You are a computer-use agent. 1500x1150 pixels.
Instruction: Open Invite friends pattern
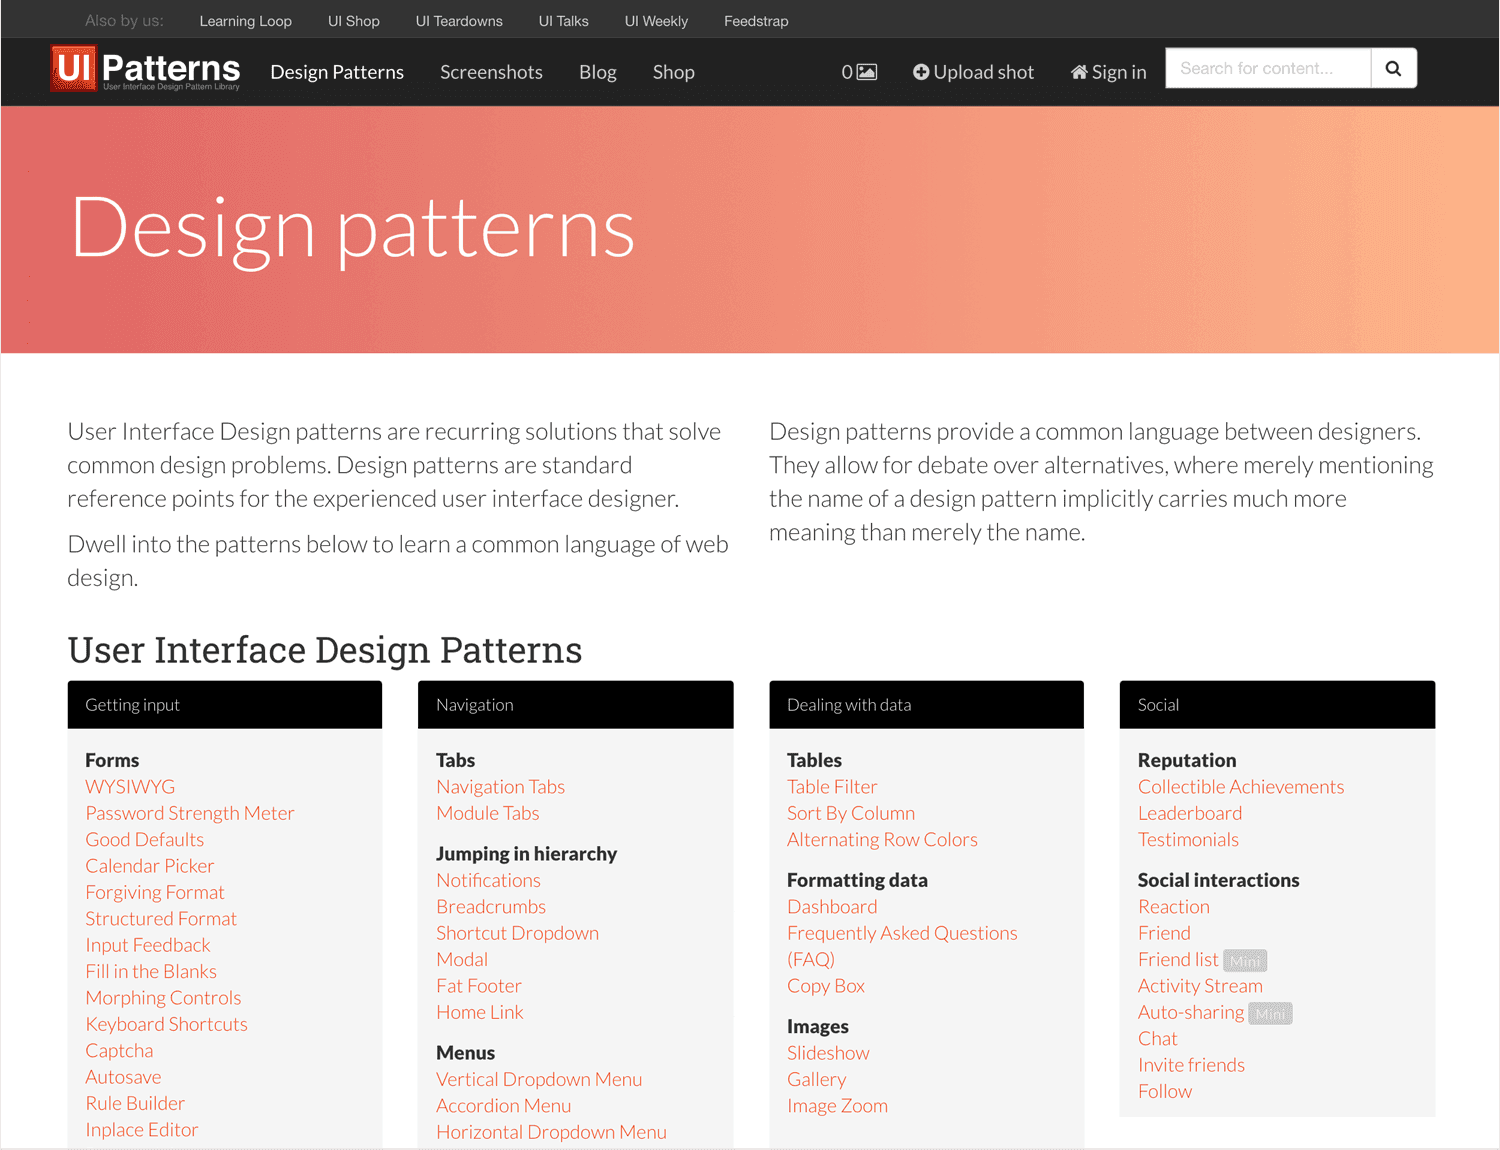pyautogui.click(x=1191, y=1065)
